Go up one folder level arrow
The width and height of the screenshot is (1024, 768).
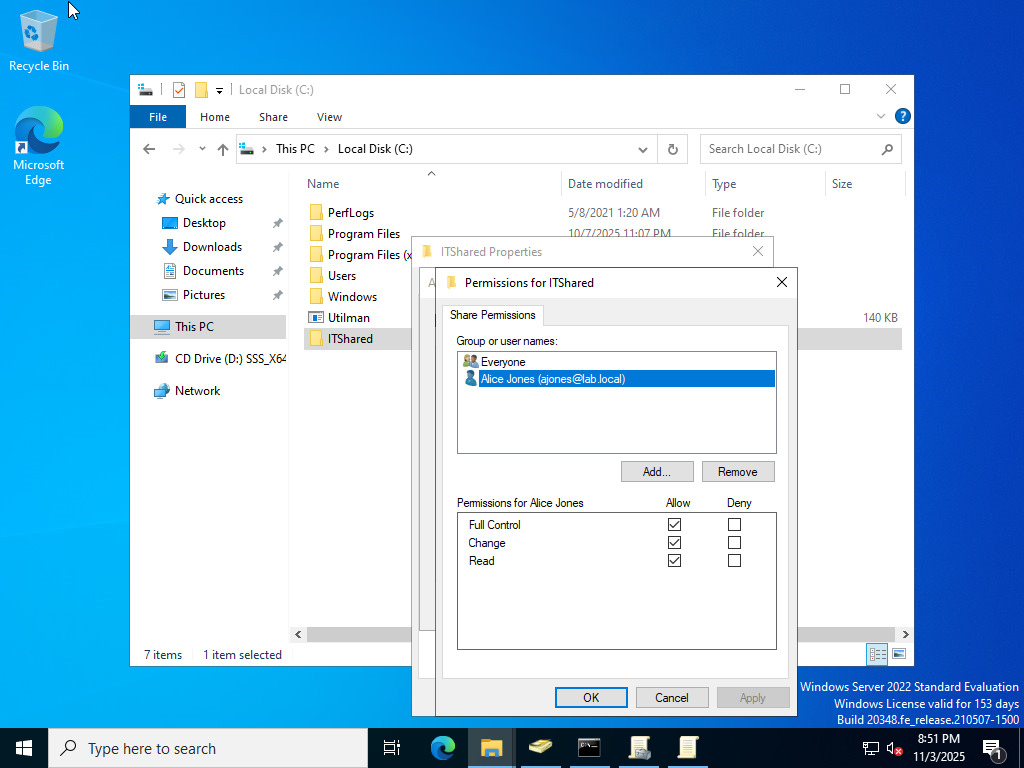[x=223, y=149]
